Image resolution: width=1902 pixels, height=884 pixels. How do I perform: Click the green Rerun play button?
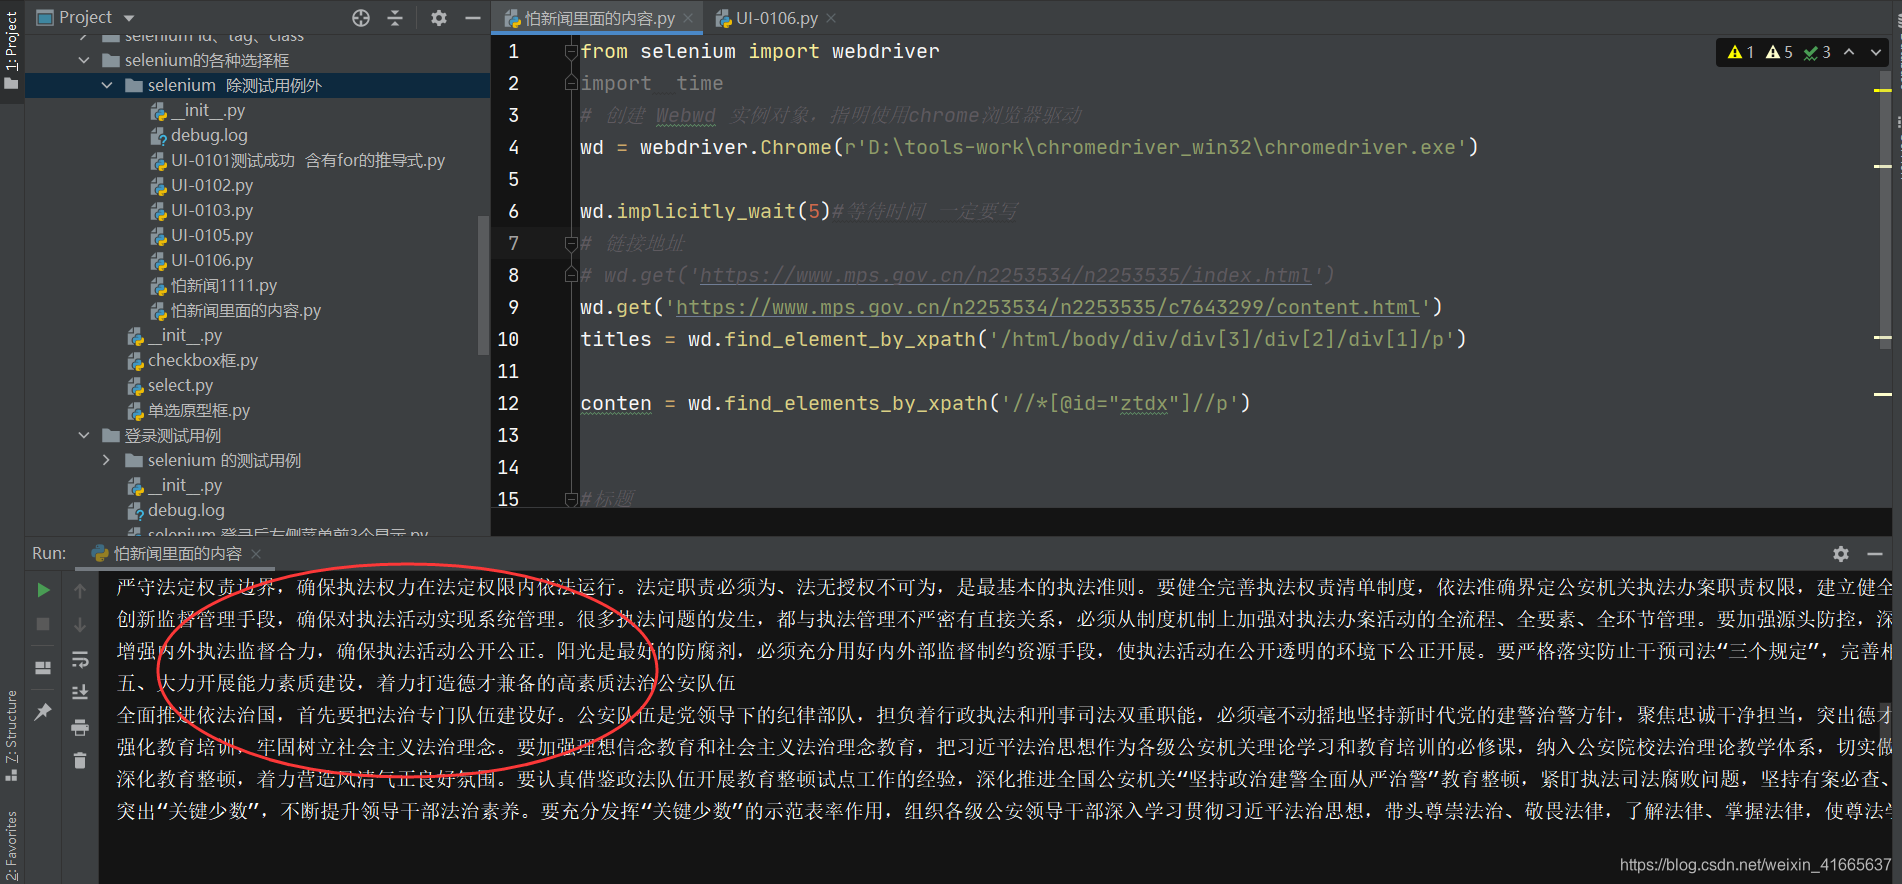pos(43,590)
